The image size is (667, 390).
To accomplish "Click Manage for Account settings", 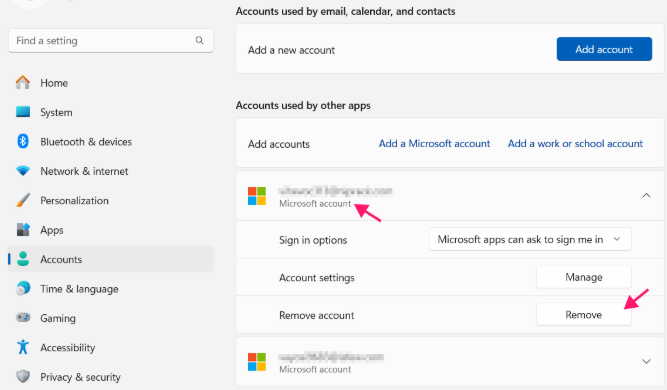I will [584, 277].
